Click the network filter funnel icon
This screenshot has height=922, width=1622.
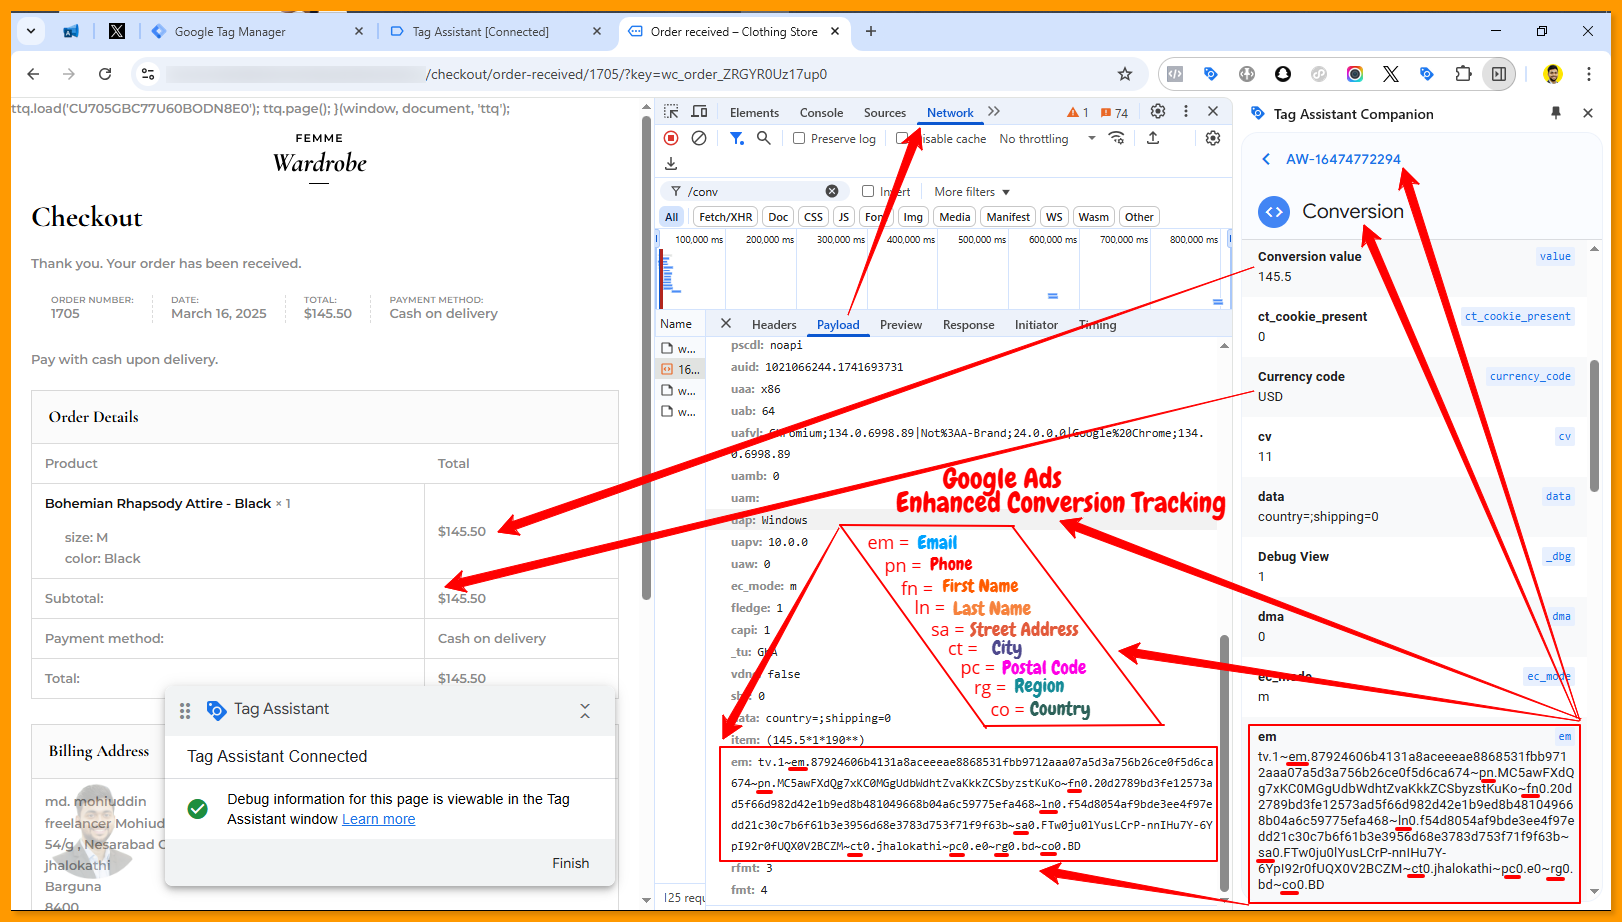(736, 138)
